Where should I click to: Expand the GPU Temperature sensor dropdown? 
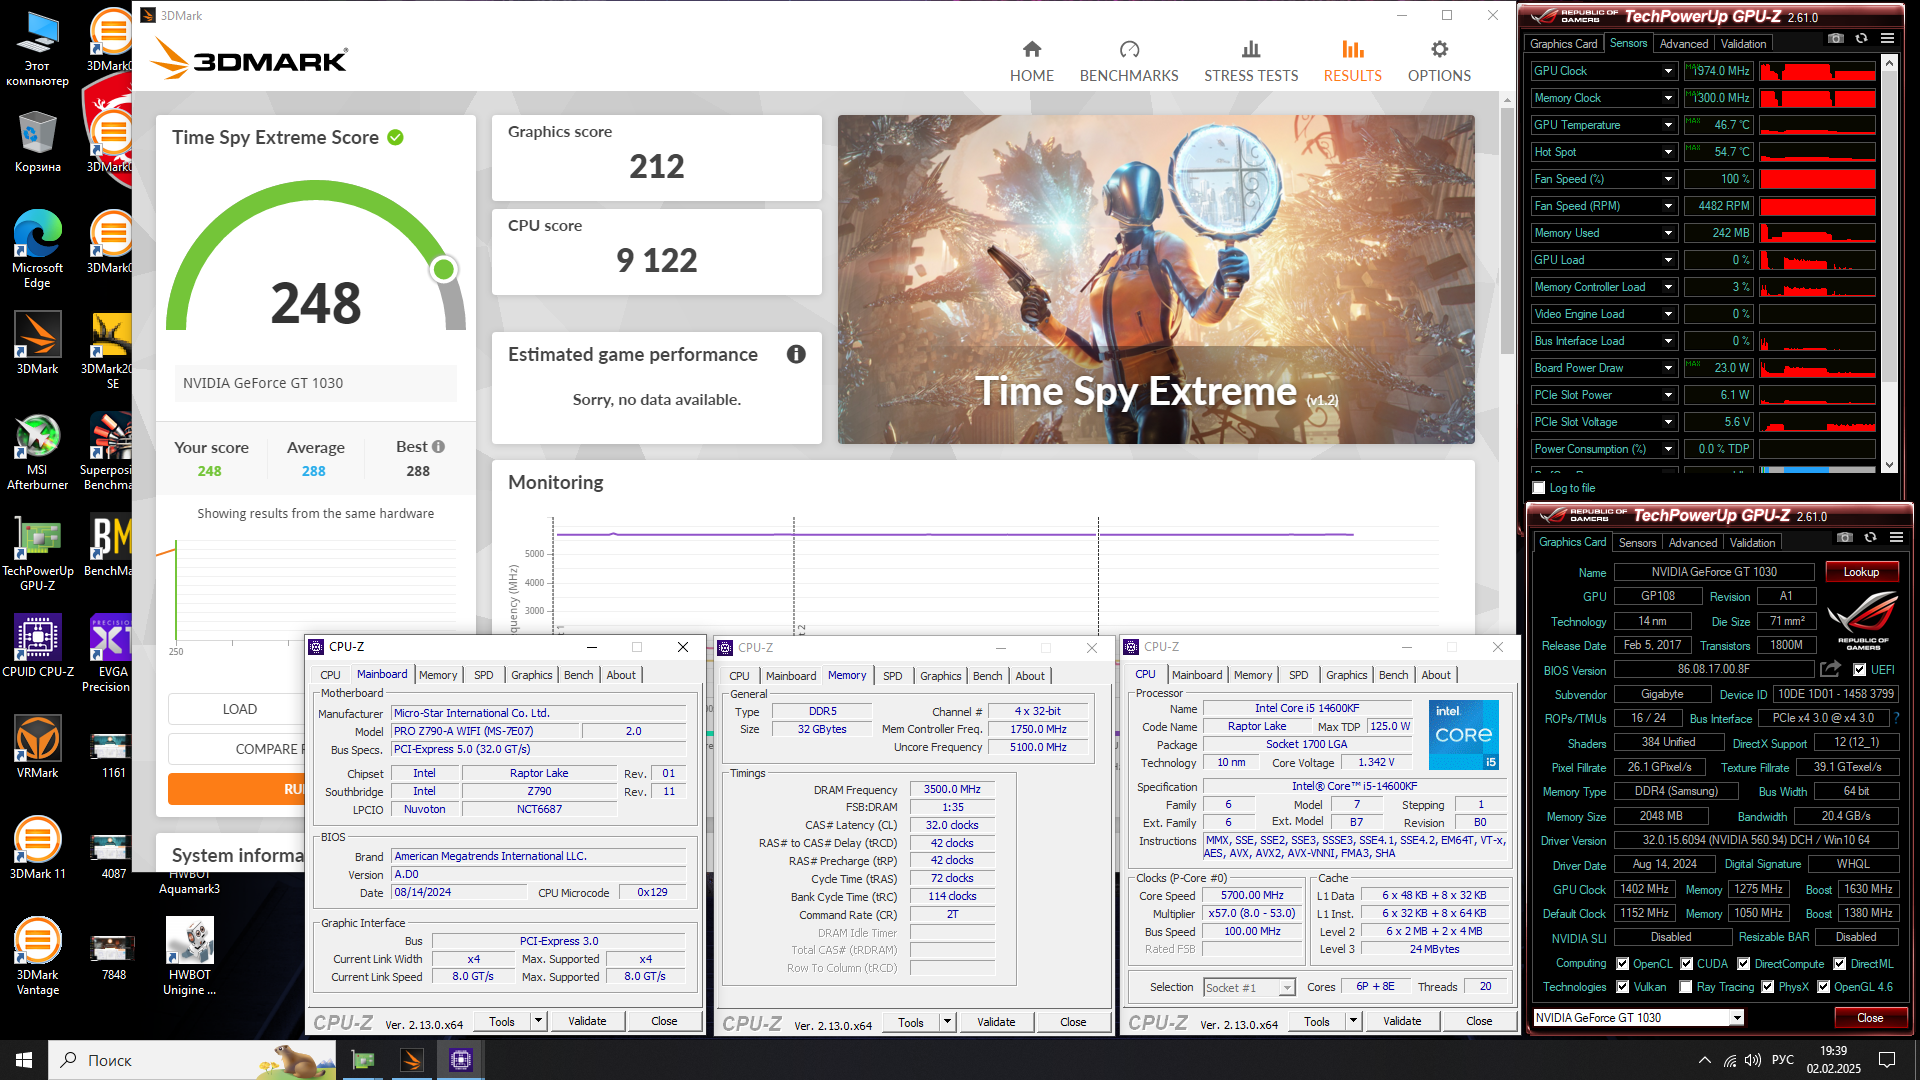pyautogui.click(x=1668, y=125)
